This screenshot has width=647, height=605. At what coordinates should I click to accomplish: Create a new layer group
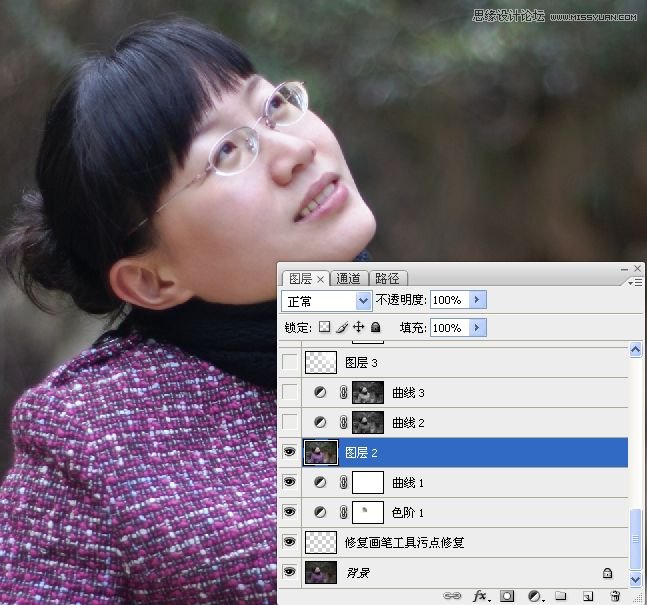pos(560,595)
